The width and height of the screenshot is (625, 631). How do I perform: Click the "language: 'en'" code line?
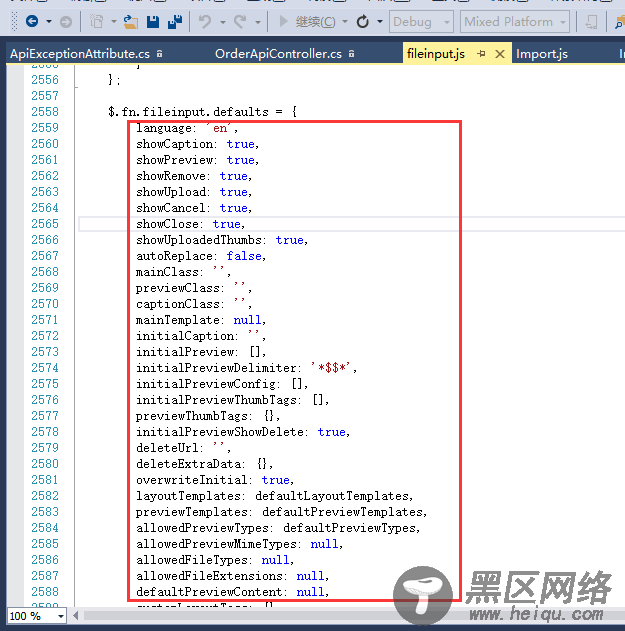pos(187,128)
